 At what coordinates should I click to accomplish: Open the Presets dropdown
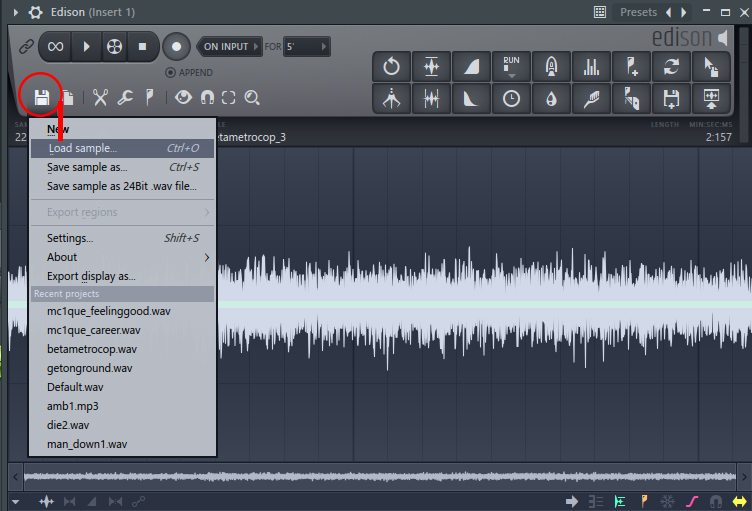point(638,12)
